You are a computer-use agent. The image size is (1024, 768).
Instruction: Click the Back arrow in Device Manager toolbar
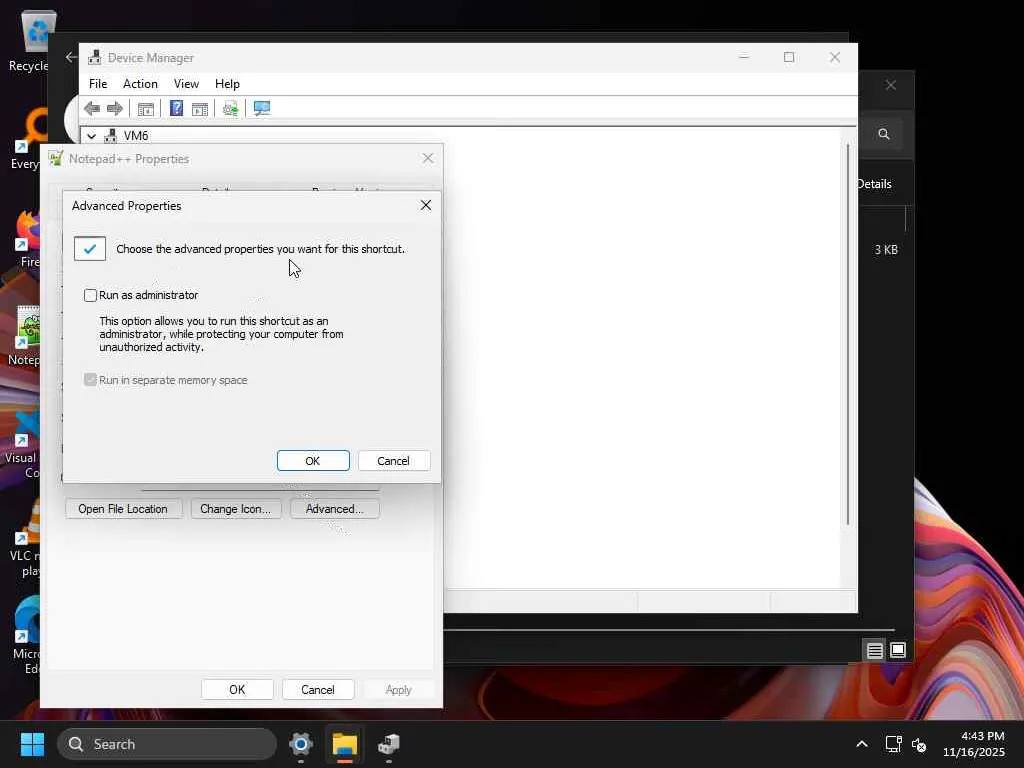point(92,108)
